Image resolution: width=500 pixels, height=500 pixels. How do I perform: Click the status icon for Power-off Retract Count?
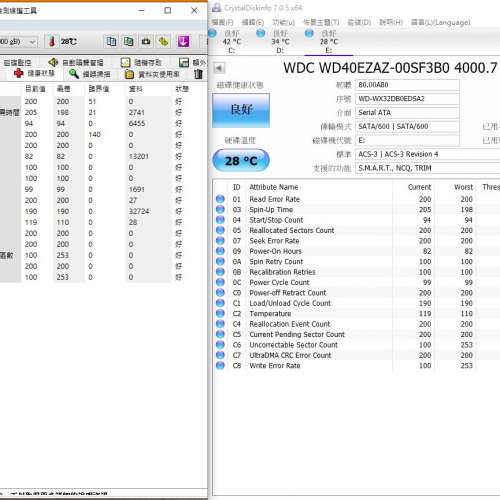tap(220, 292)
